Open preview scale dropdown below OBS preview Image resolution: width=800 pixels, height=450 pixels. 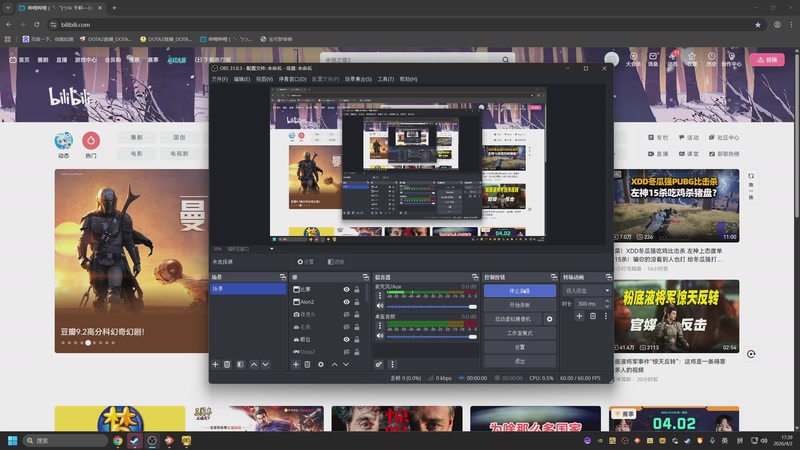tap(271, 249)
